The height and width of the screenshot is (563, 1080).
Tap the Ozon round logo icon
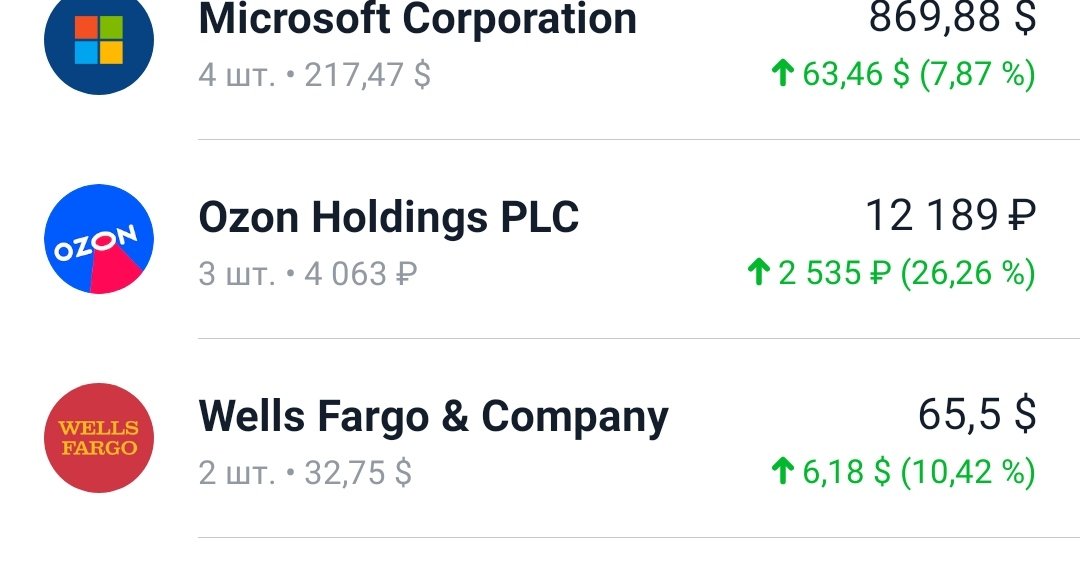point(98,238)
